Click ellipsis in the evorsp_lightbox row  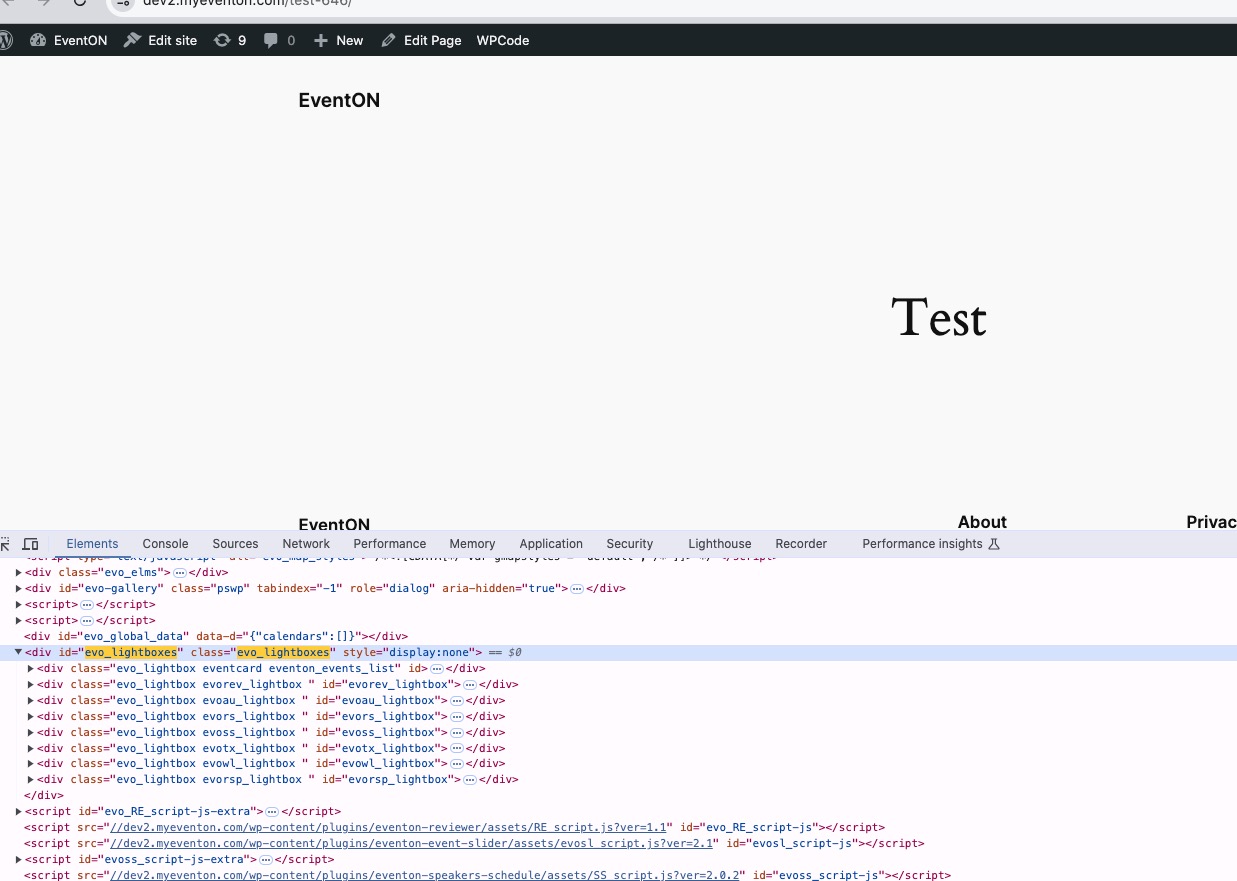[x=469, y=779]
